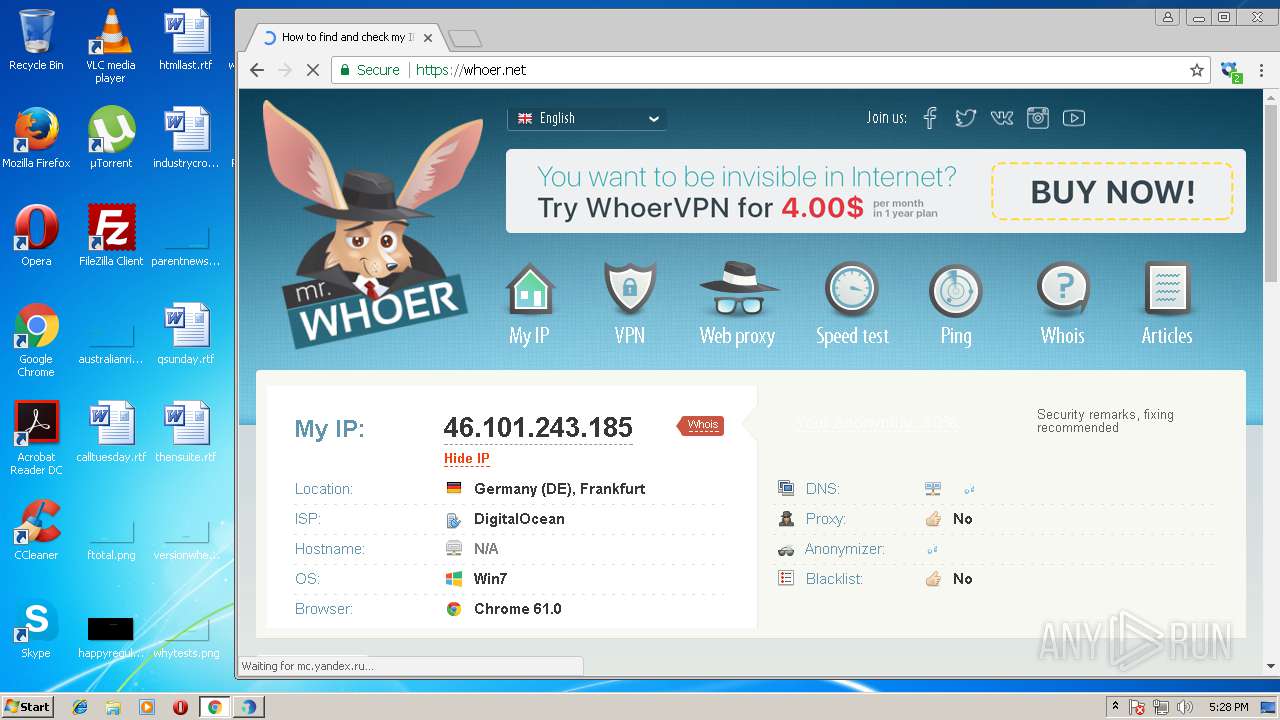The height and width of the screenshot is (720, 1280).
Task: Bookmark this page with star icon
Action: pos(1196,70)
